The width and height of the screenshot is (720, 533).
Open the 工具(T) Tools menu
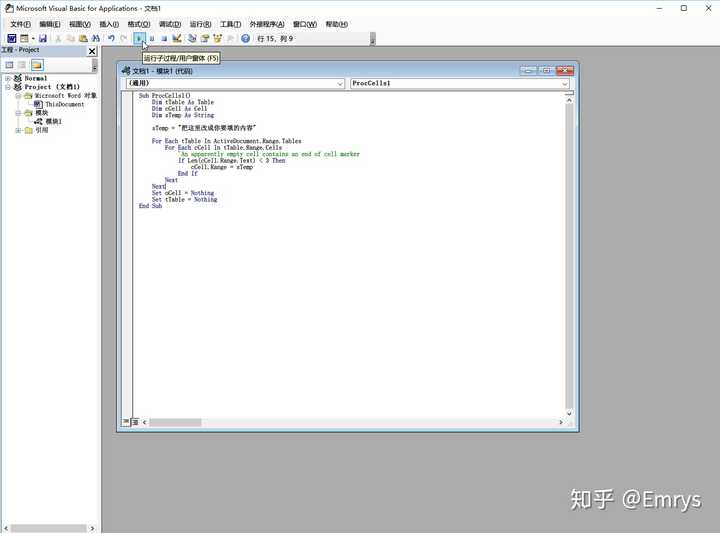click(x=230, y=24)
